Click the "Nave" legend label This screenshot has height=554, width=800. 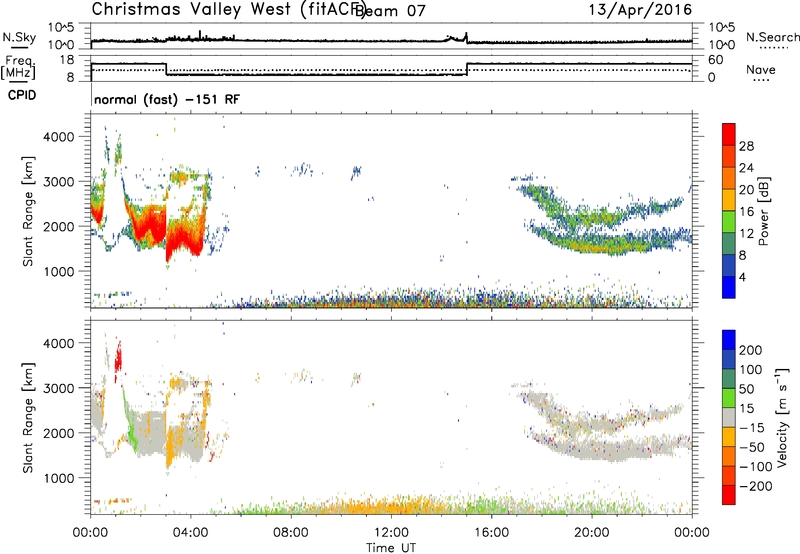click(x=761, y=69)
